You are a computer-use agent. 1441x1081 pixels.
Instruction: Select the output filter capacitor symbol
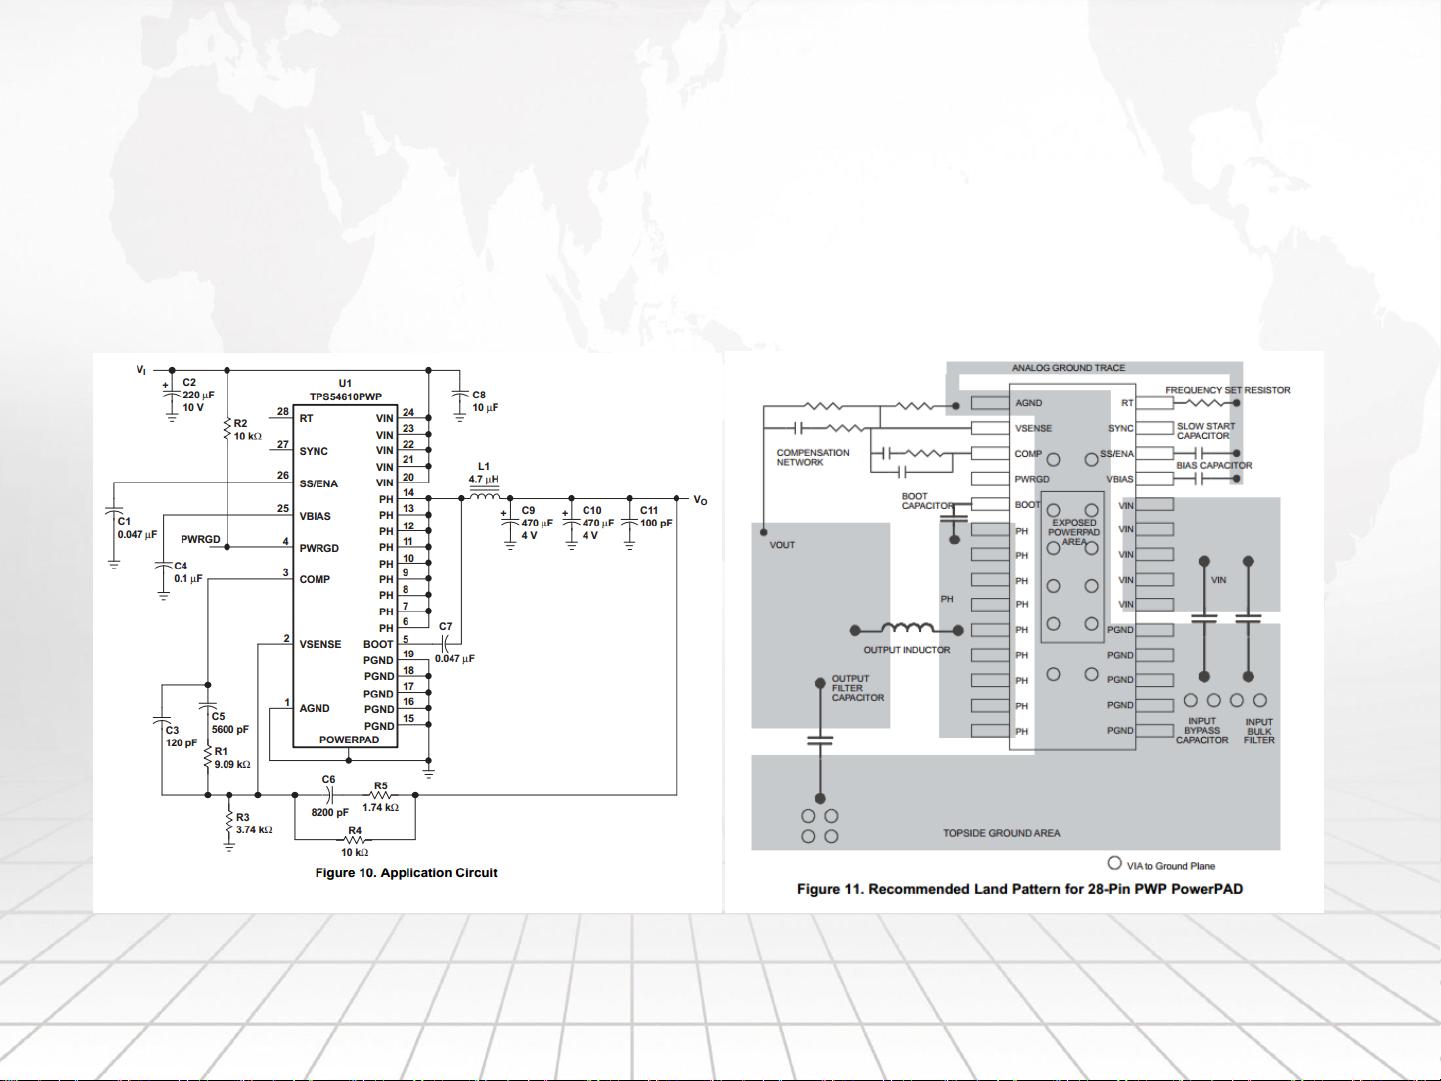[820, 741]
